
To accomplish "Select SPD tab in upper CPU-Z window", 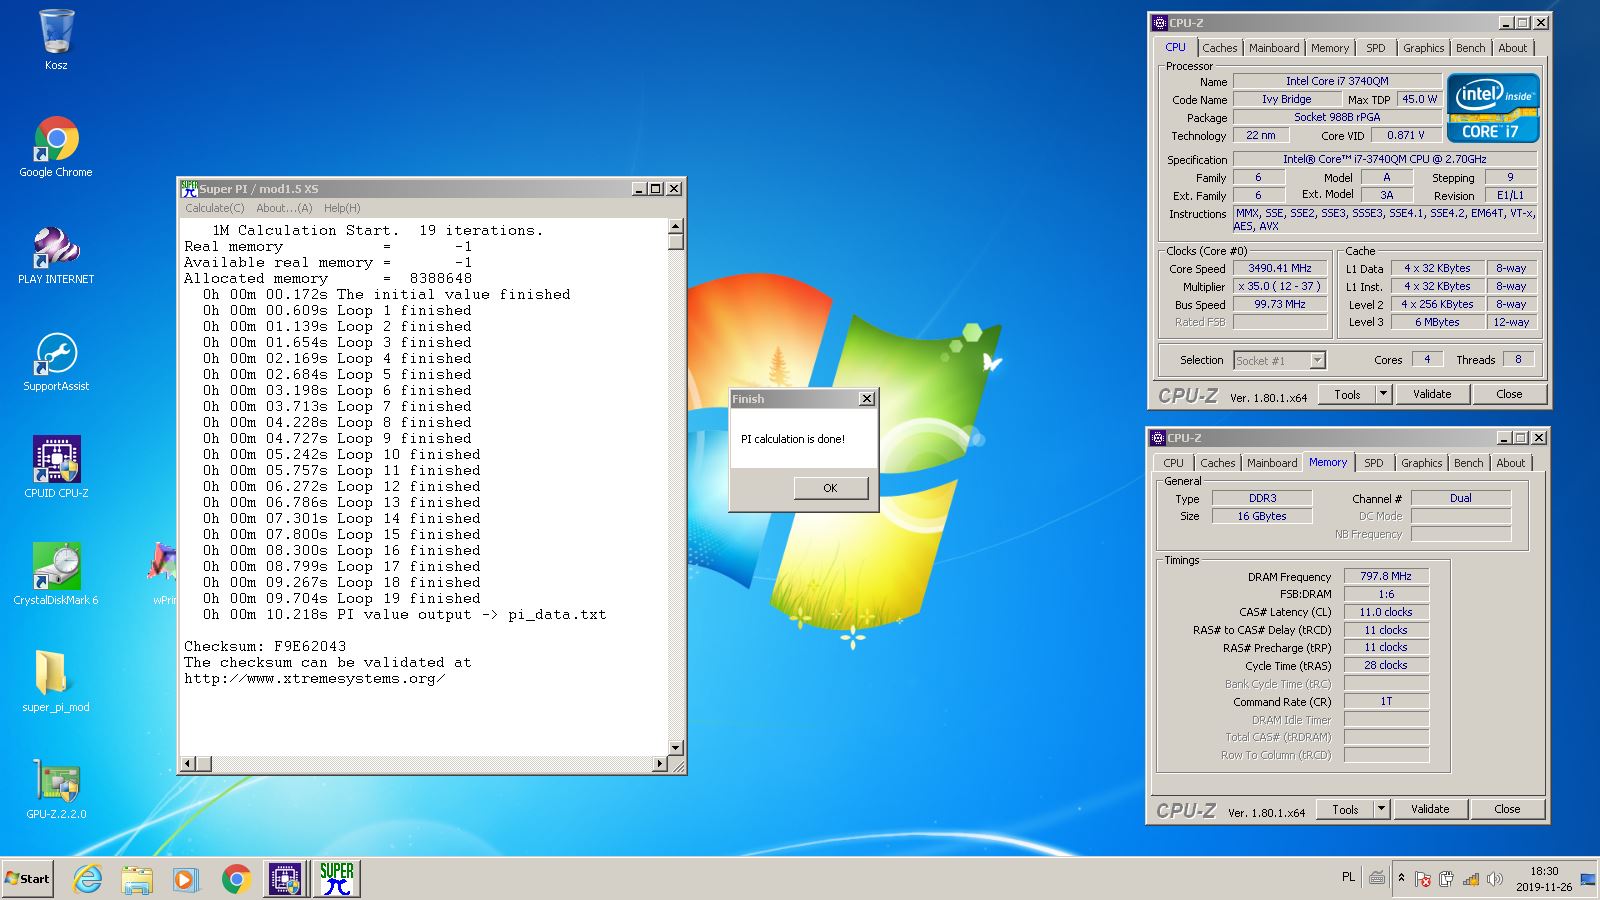I will 1376,48.
